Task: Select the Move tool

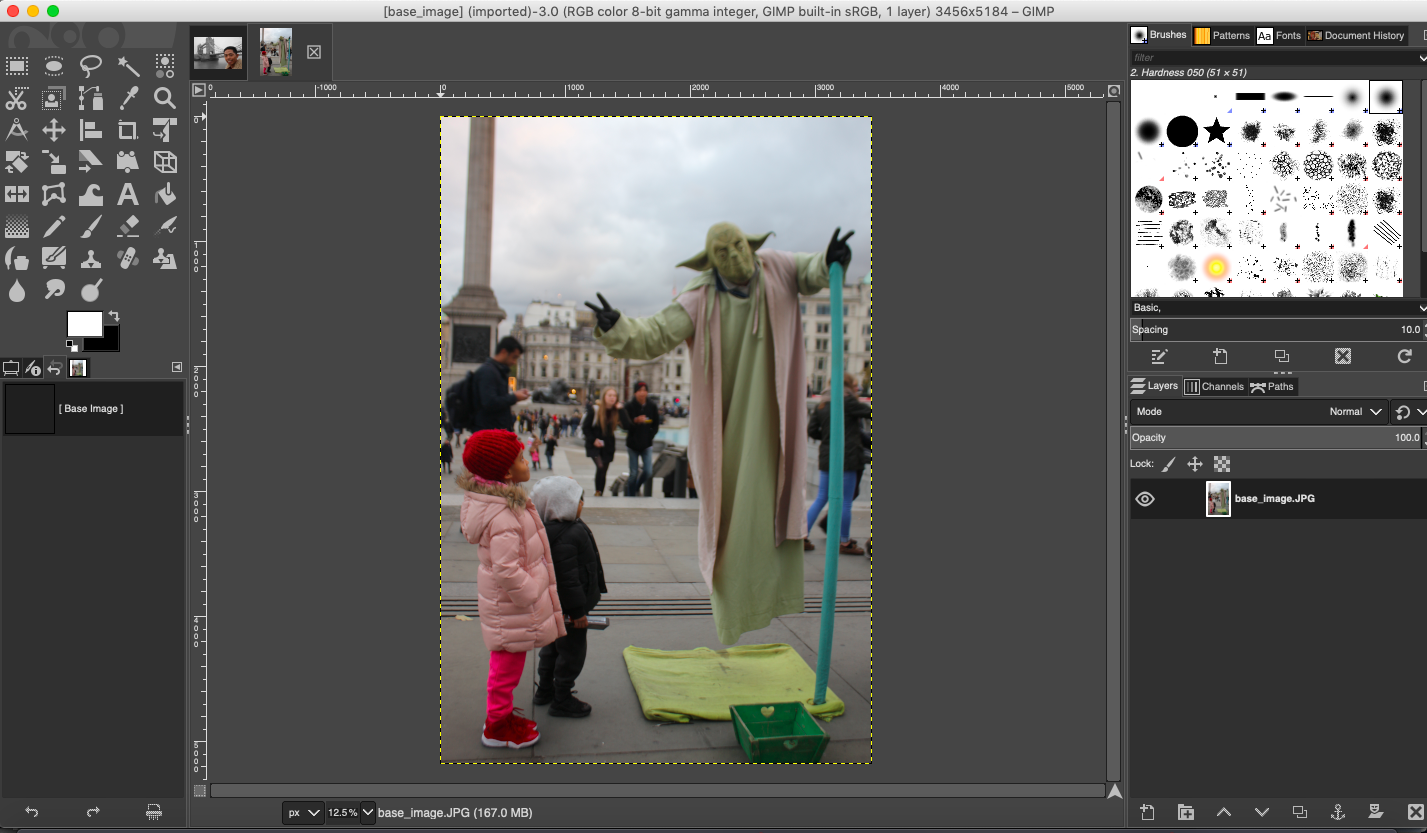Action: click(54, 130)
